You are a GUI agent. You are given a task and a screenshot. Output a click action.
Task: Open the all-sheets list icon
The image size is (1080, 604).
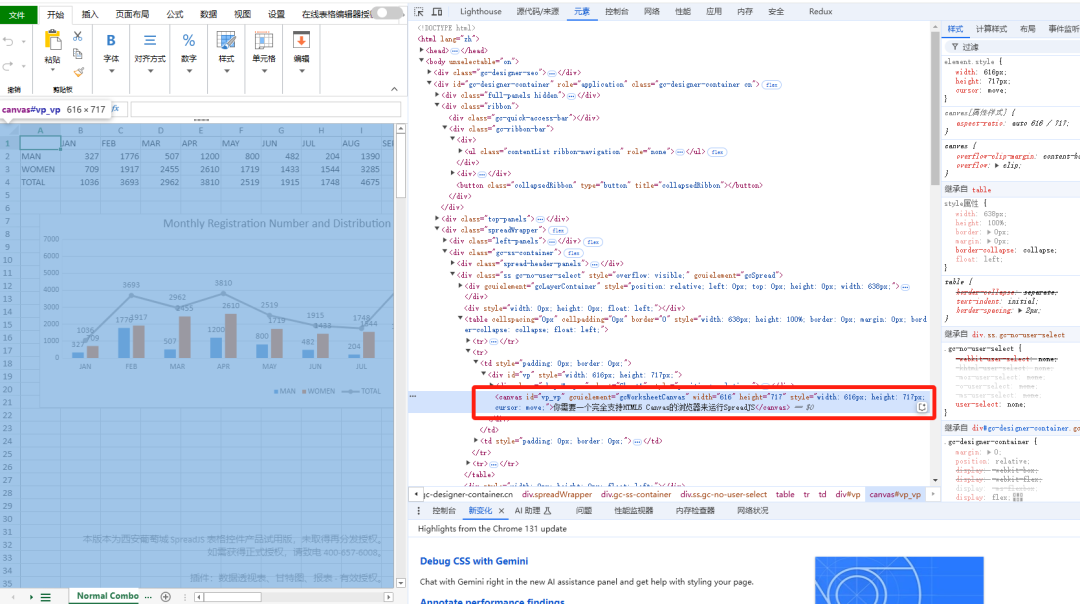click(x=45, y=597)
